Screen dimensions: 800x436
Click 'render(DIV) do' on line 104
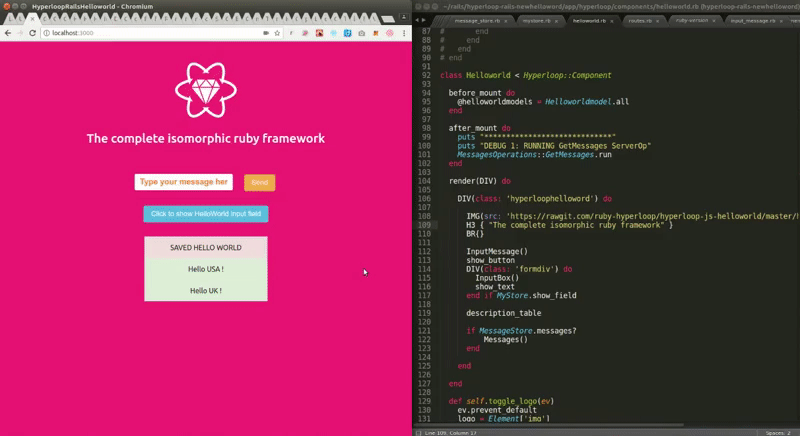point(480,181)
